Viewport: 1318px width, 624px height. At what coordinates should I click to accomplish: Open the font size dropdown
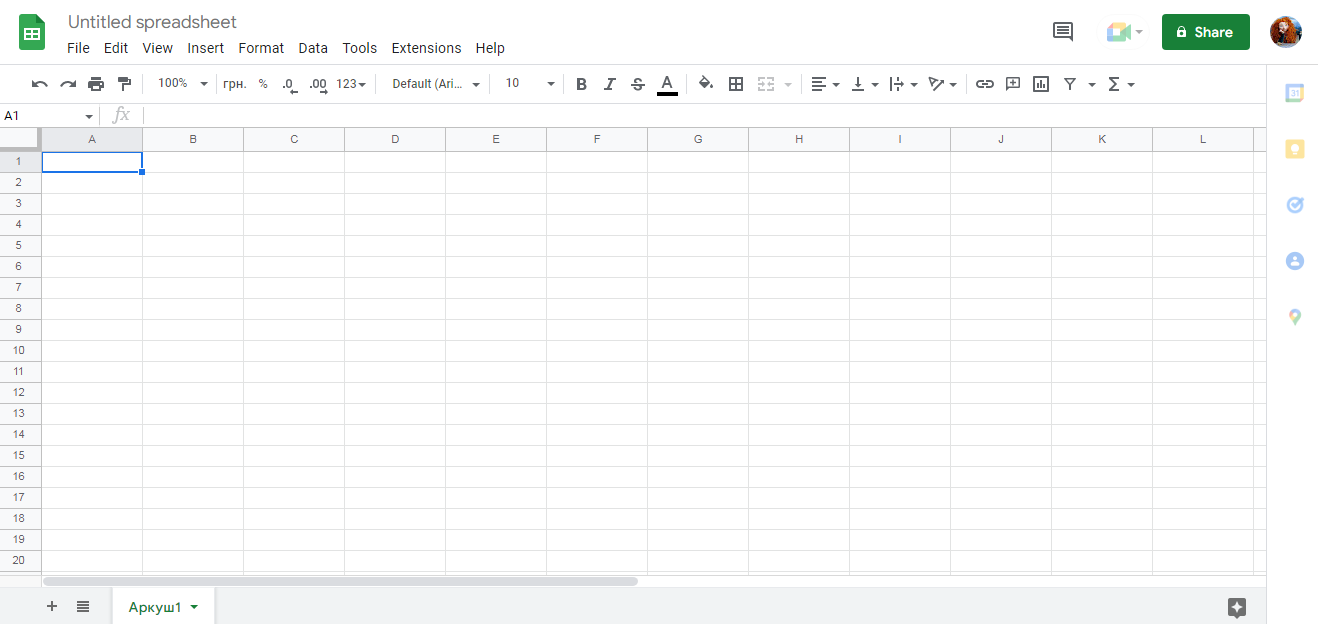[x=527, y=84]
